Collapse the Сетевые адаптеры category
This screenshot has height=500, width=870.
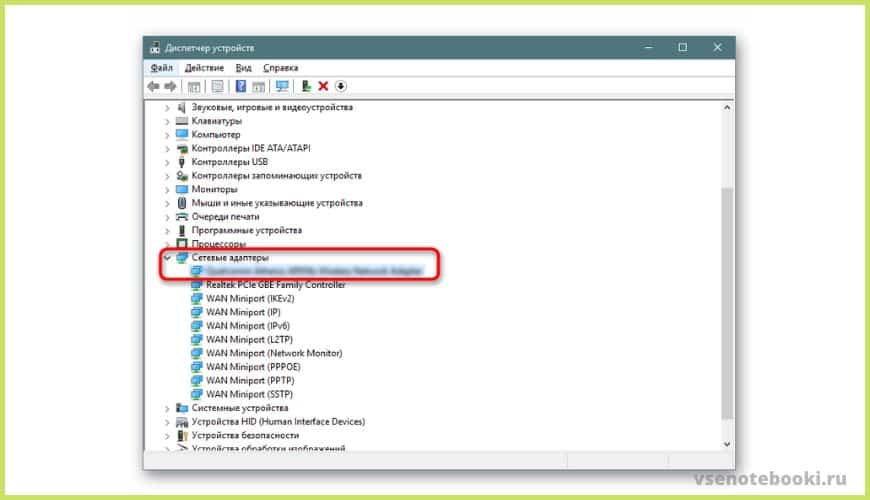[x=167, y=258]
